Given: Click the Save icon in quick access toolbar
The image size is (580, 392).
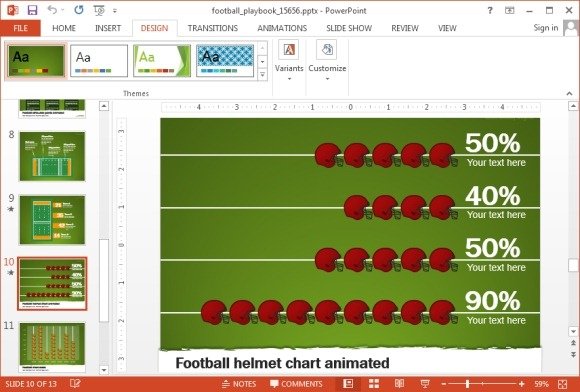Looking at the screenshot, I should coord(33,10).
